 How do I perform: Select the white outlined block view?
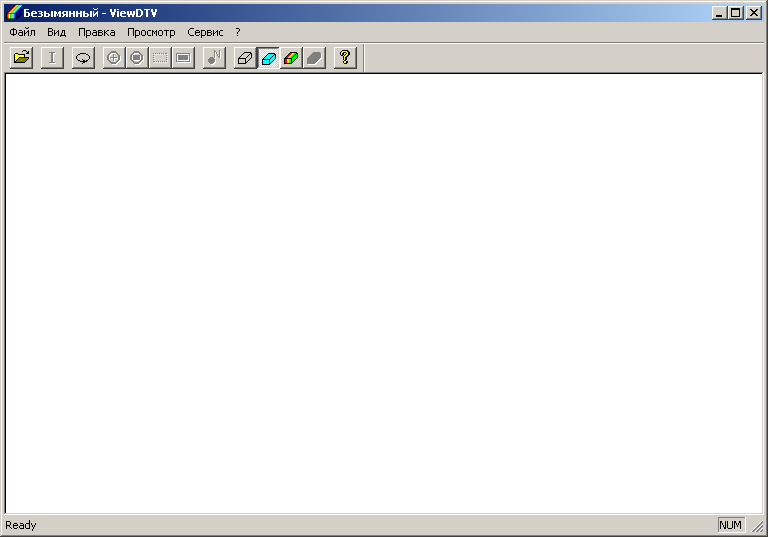pos(245,58)
